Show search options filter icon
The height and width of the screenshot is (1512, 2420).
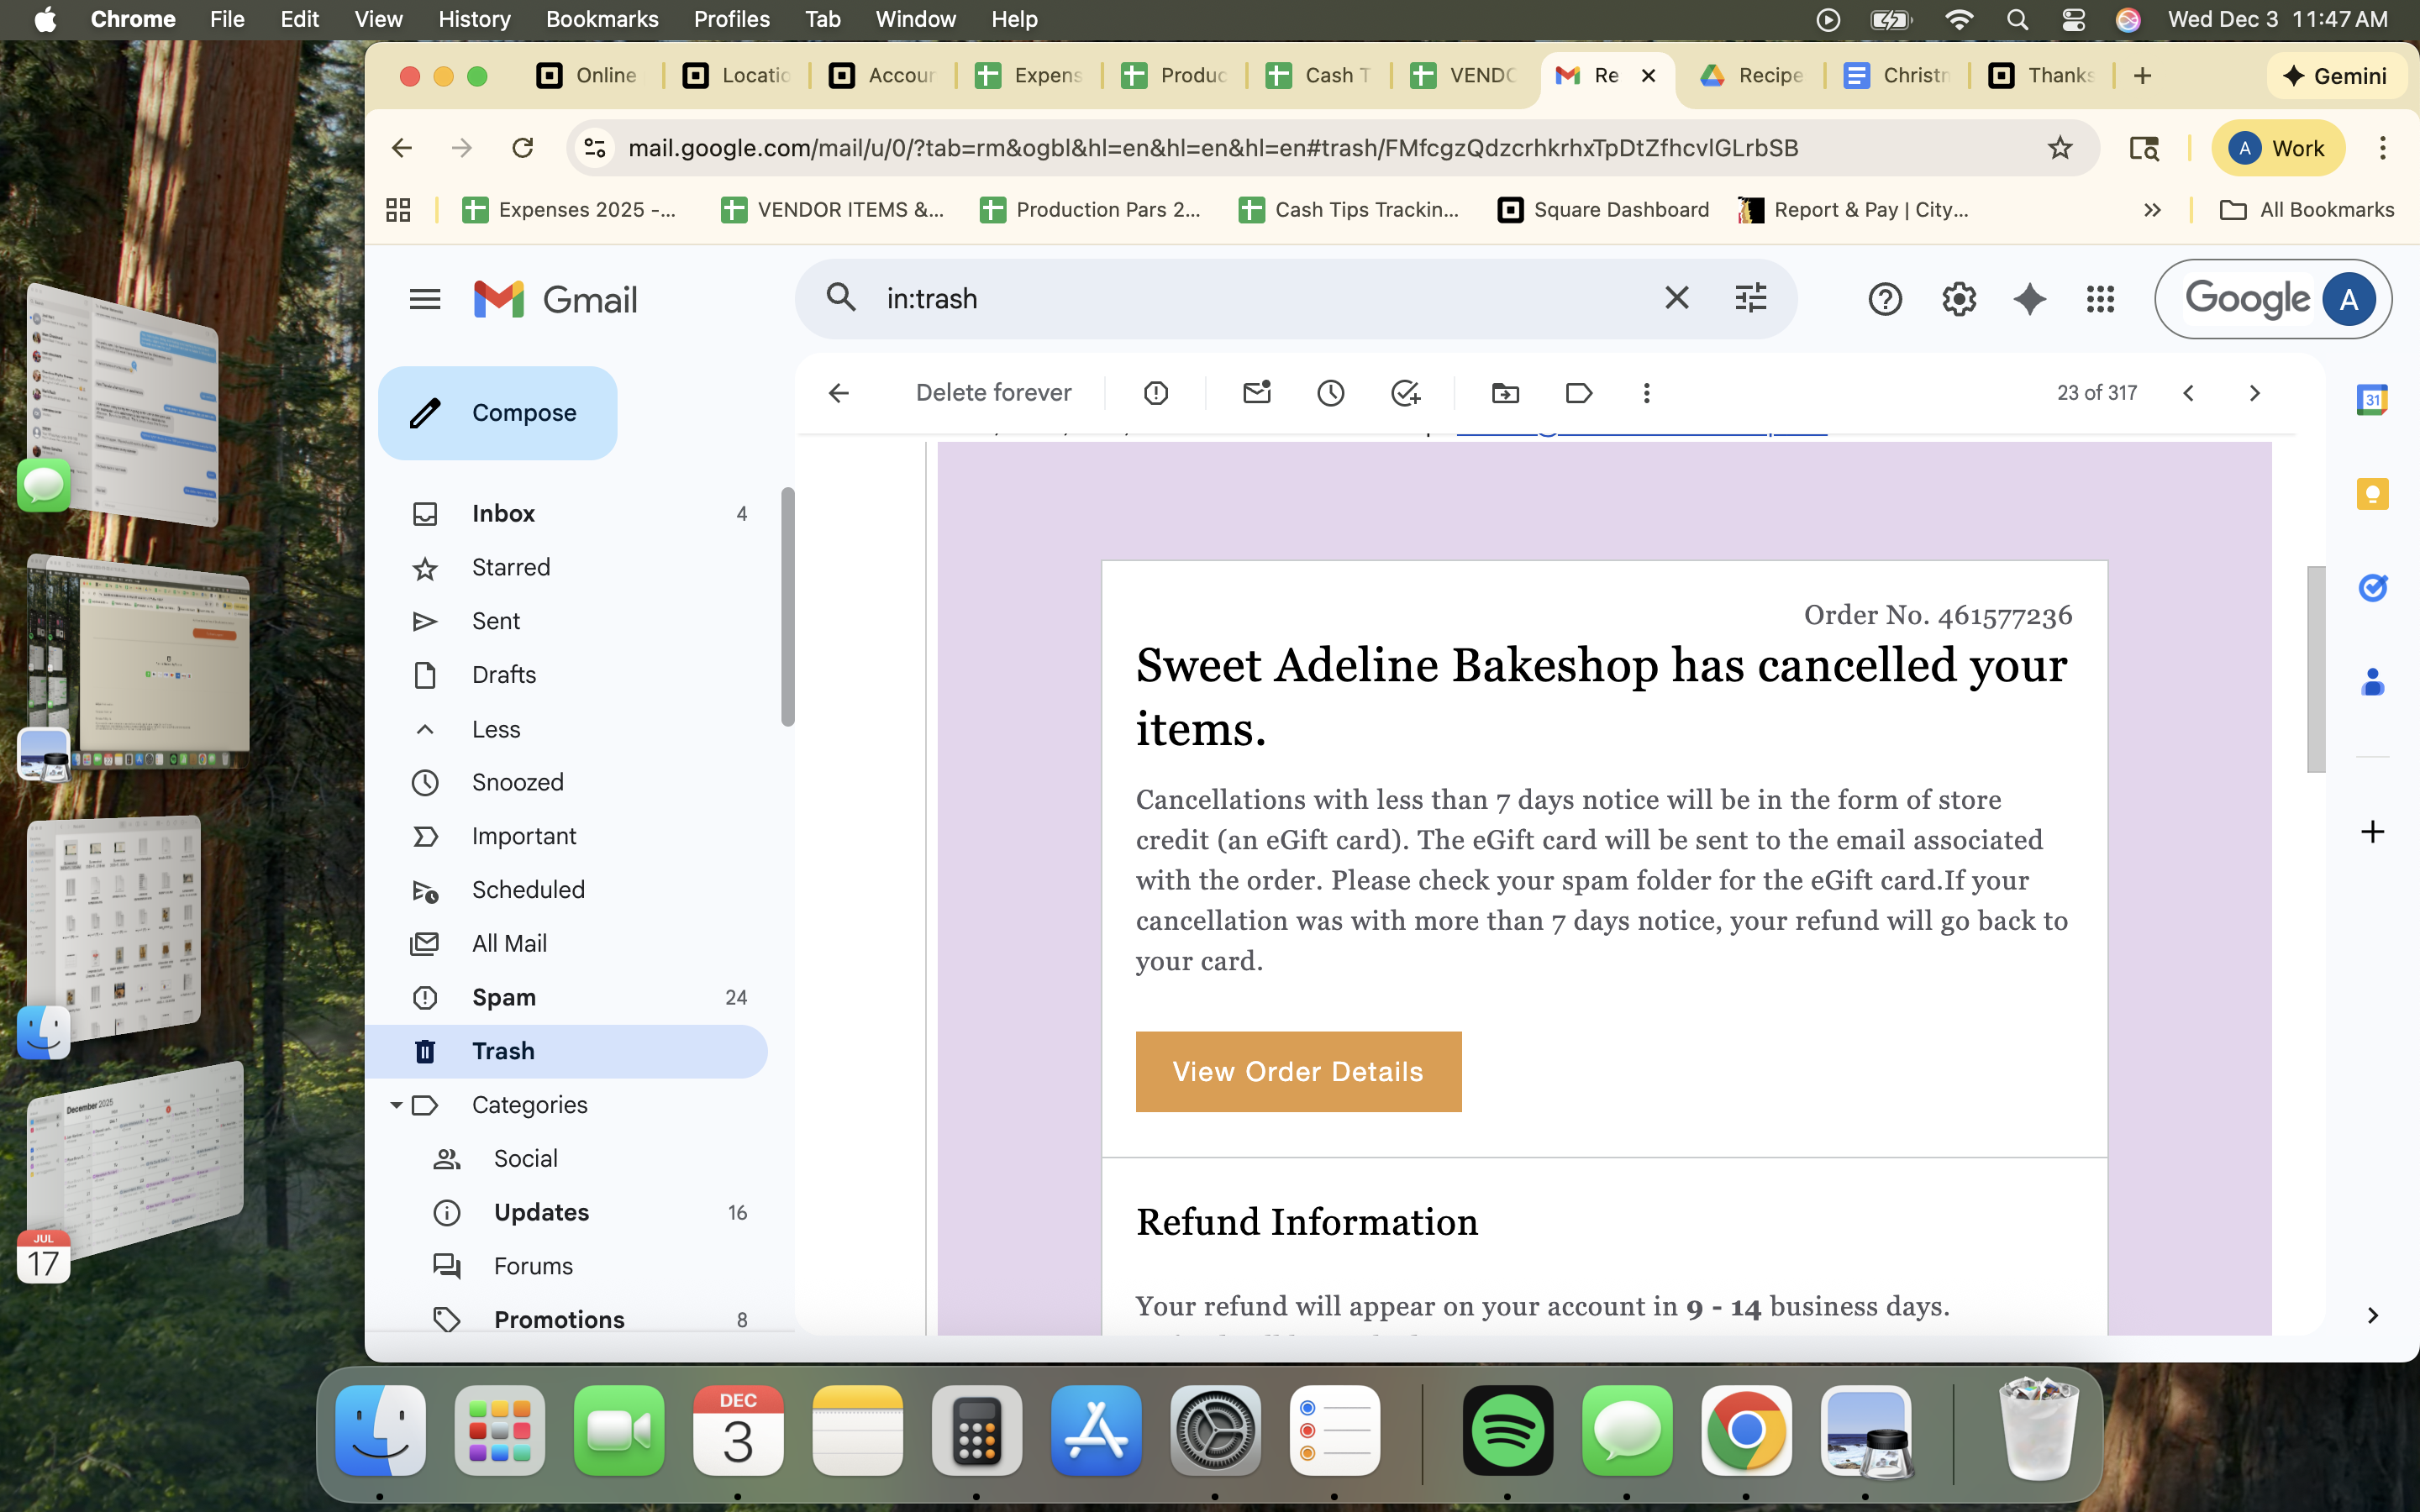click(x=1750, y=298)
